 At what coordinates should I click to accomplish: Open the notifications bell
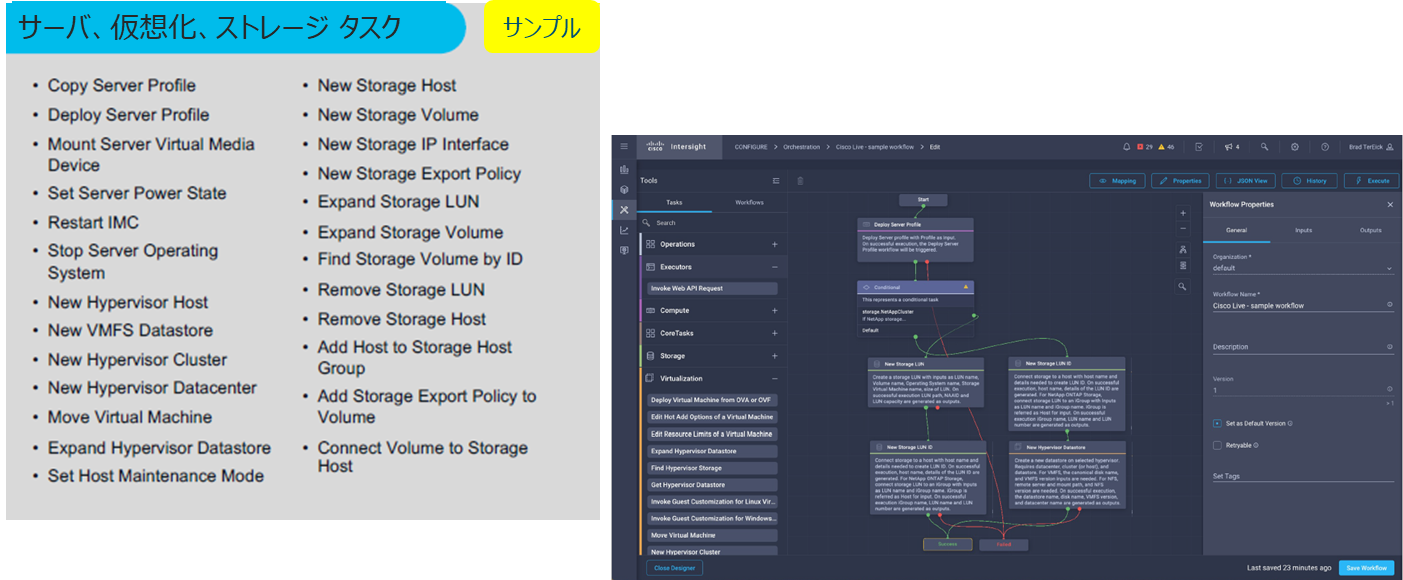click(x=1127, y=147)
